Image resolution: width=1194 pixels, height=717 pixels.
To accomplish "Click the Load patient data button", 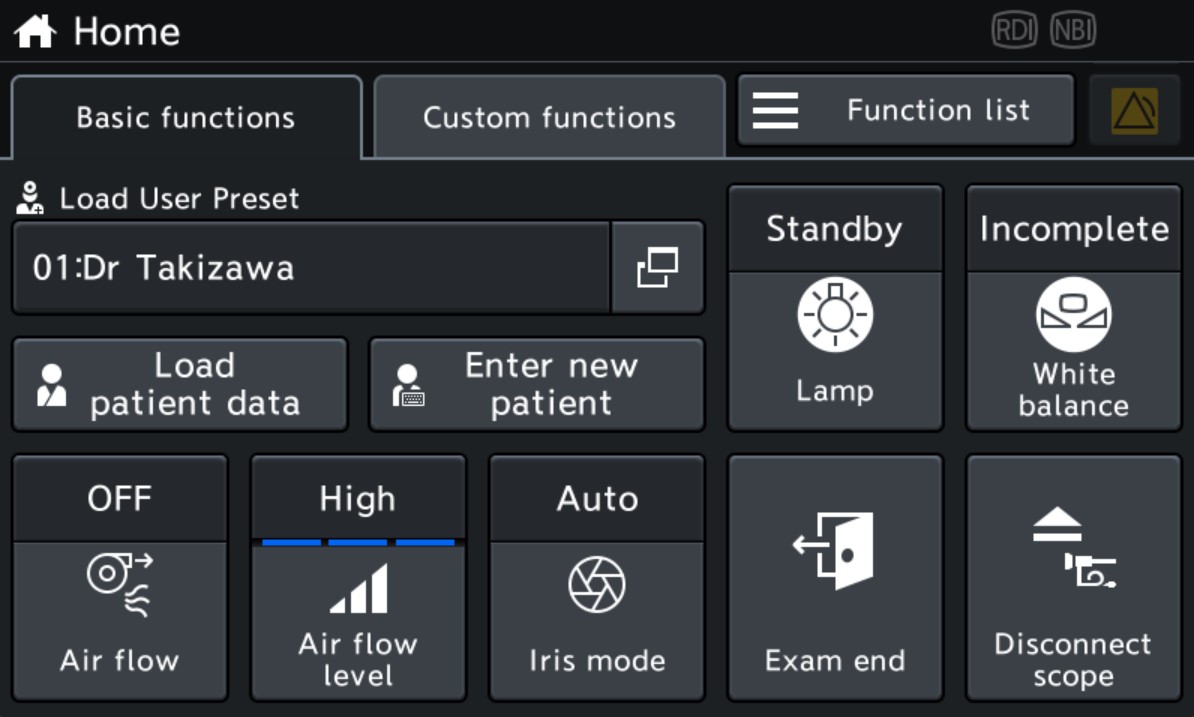I will [x=180, y=384].
